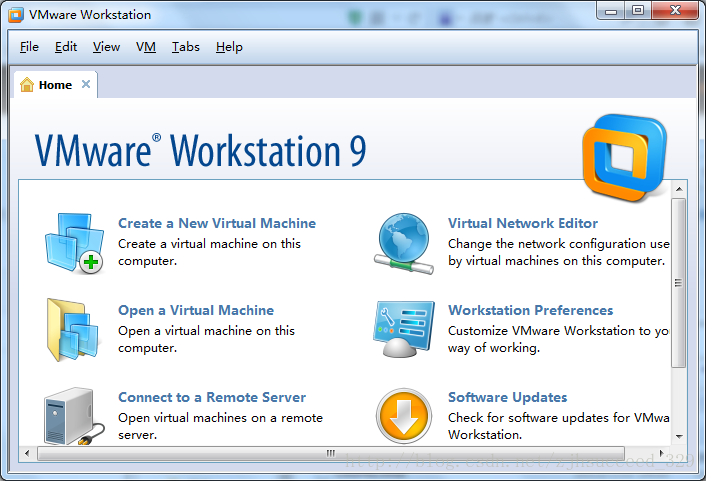Click the "Check for software updates" description

coord(558,426)
